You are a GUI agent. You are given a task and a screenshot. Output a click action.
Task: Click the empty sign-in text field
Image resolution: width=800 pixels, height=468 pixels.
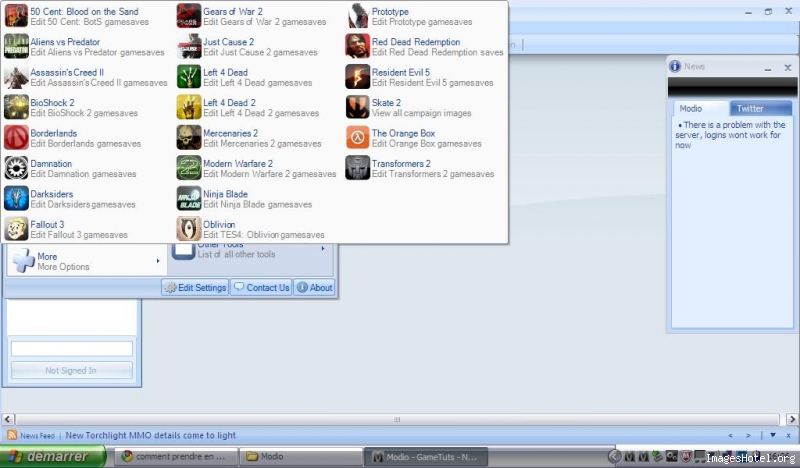[x=71, y=349]
